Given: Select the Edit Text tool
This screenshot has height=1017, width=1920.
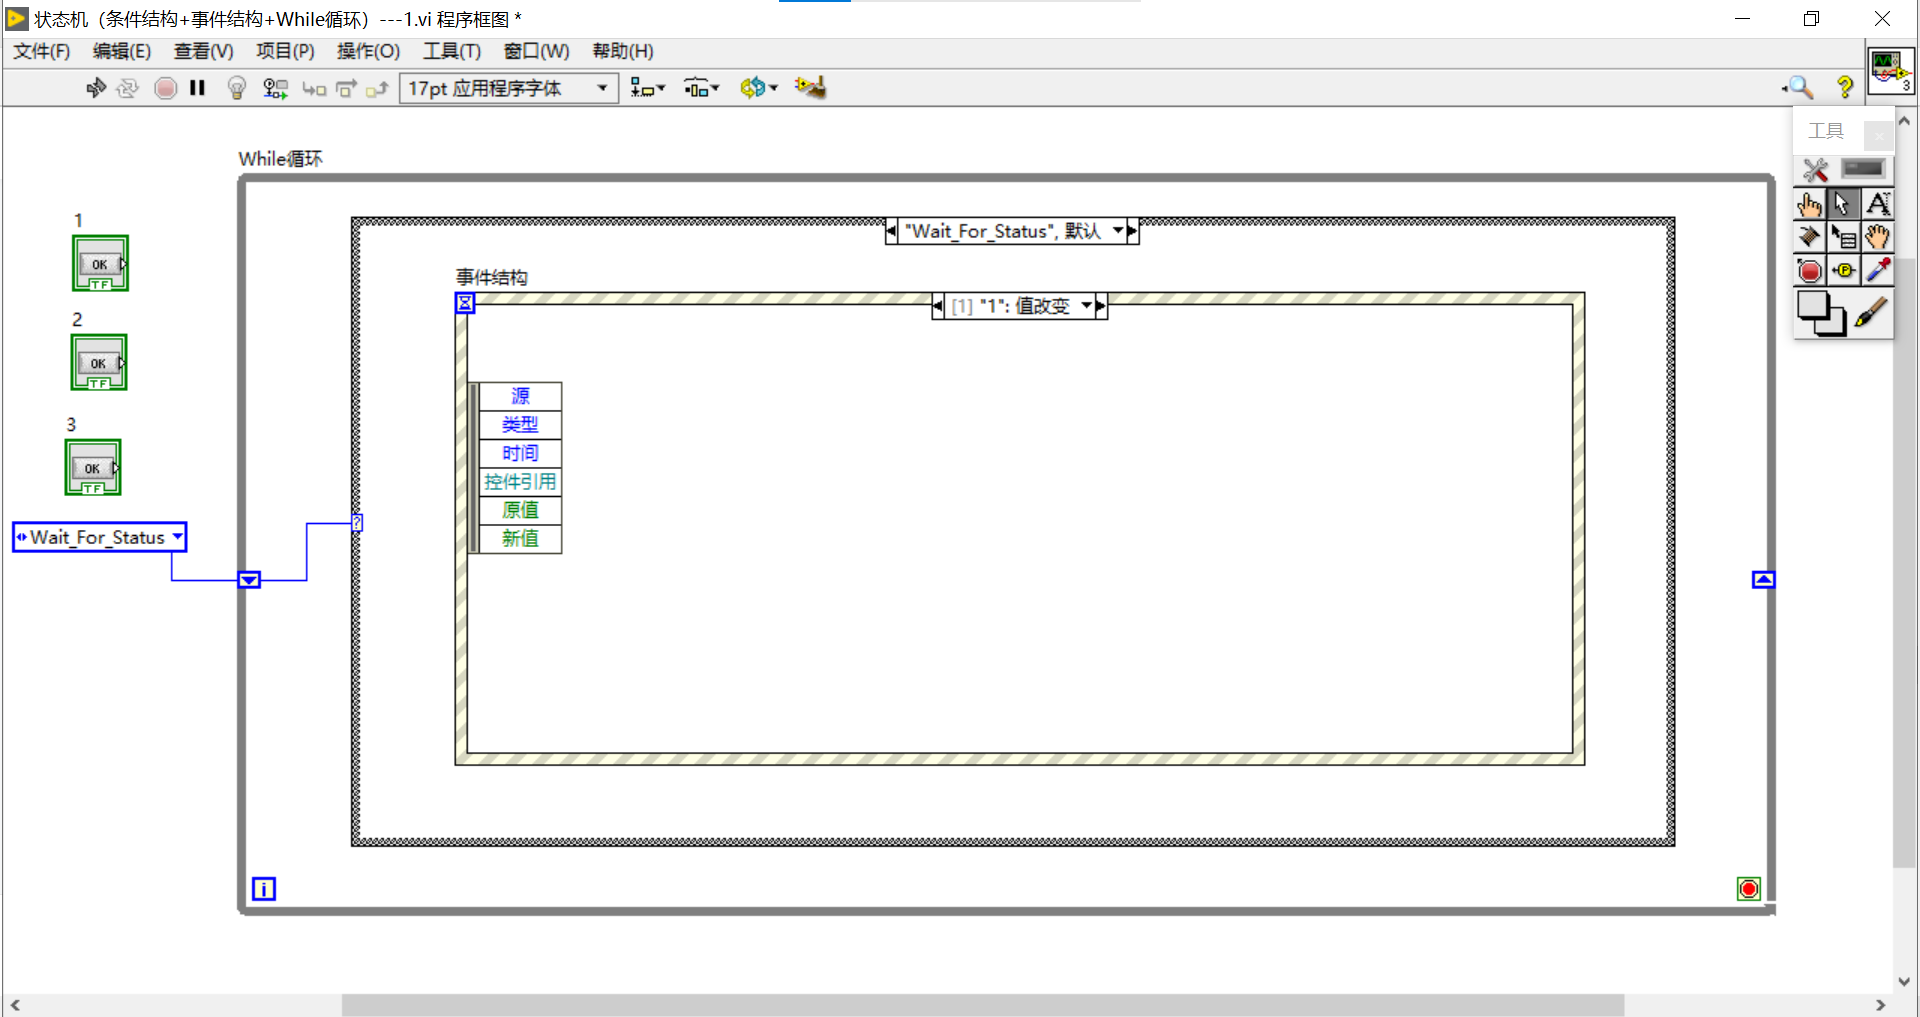Looking at the screenshot, I should (x=1877, y=204).
